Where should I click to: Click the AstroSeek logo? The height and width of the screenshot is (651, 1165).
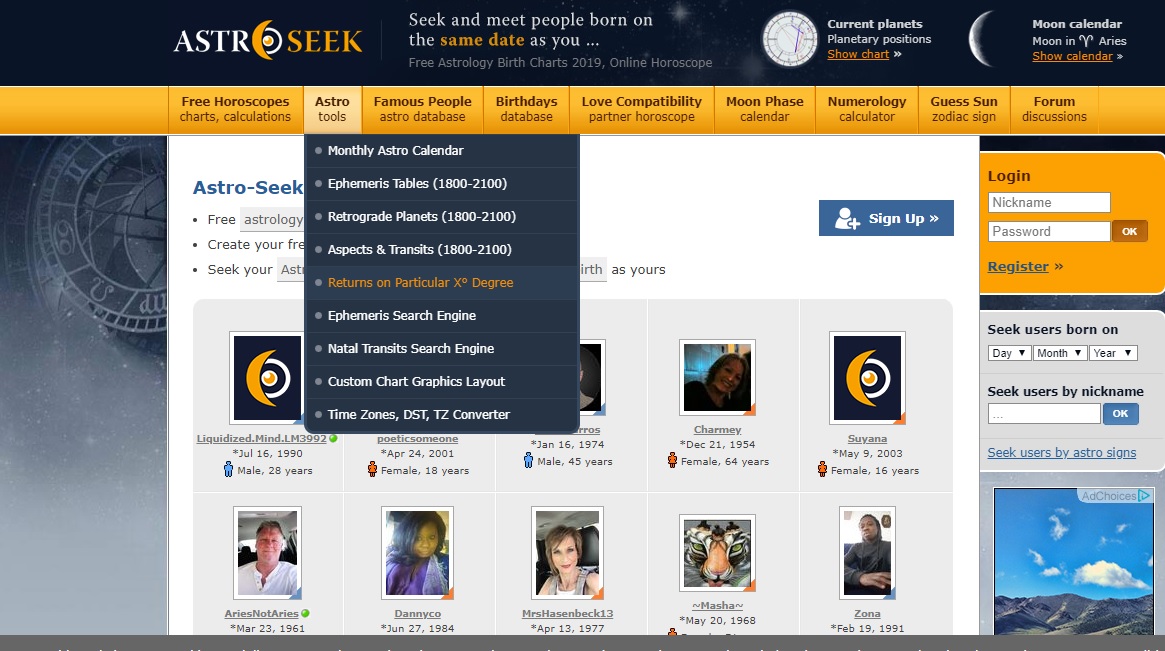pos(267,41)
